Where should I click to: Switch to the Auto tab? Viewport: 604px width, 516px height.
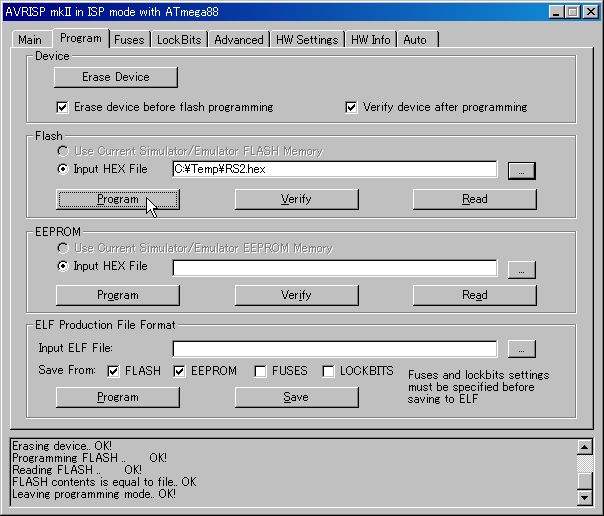(418, 40)
